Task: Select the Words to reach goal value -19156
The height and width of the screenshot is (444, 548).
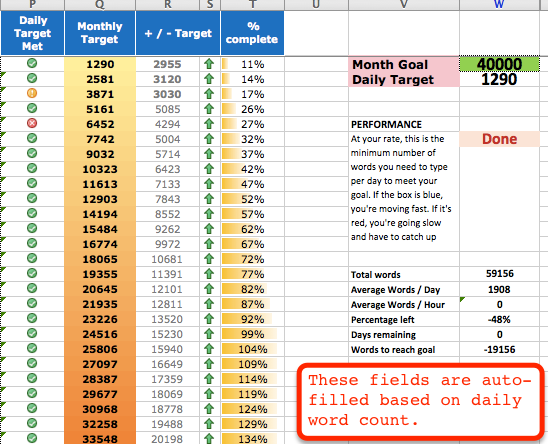Action: click(x=499, y=349)
